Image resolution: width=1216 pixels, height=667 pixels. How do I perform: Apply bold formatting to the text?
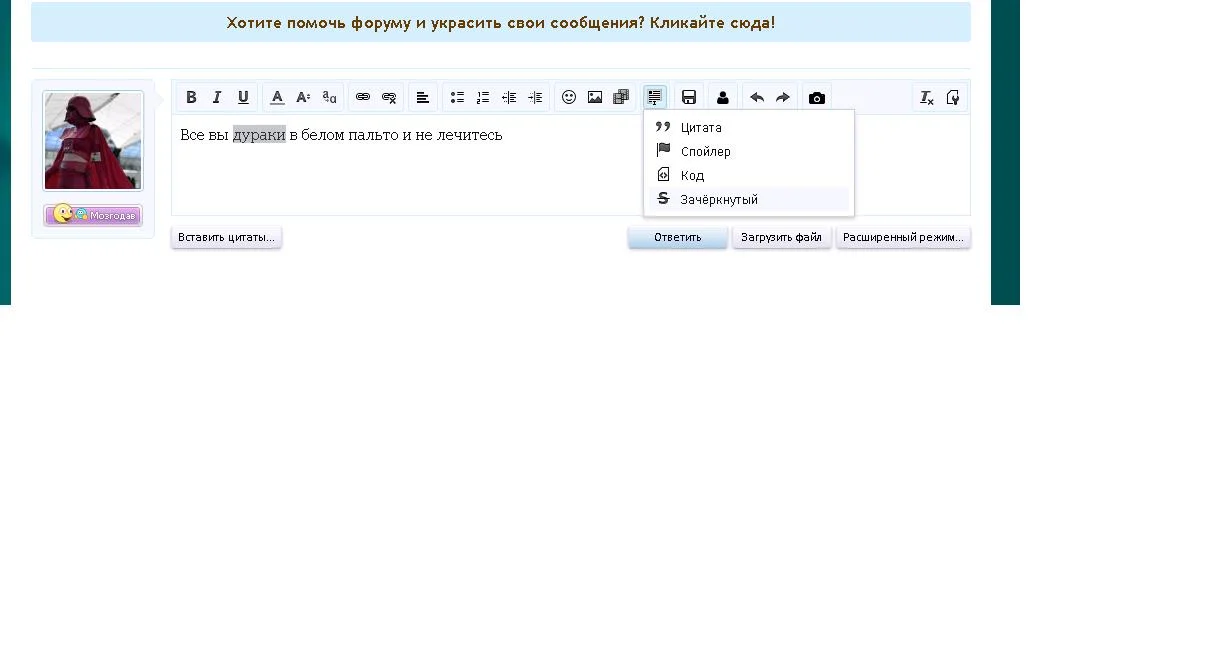click(x=191, y=97)
